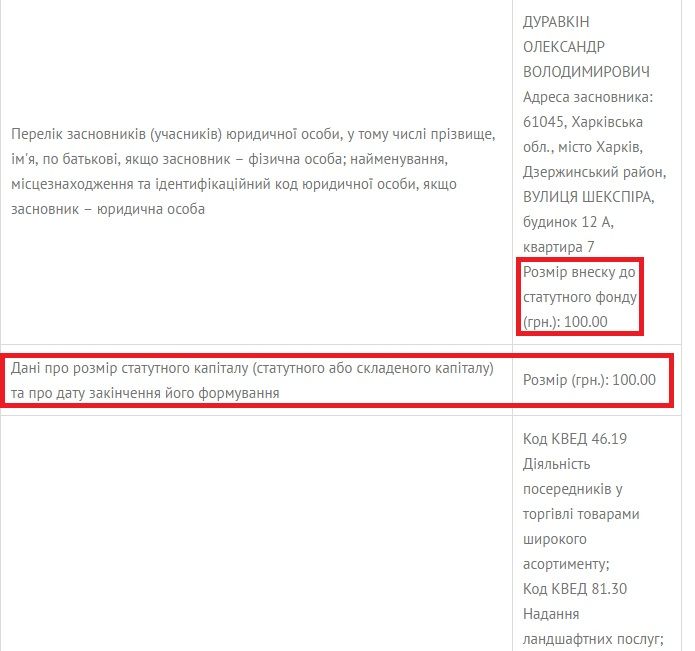695x651 pixels.
Task: Click 'квартира 7' text
Action: [558, 247]
